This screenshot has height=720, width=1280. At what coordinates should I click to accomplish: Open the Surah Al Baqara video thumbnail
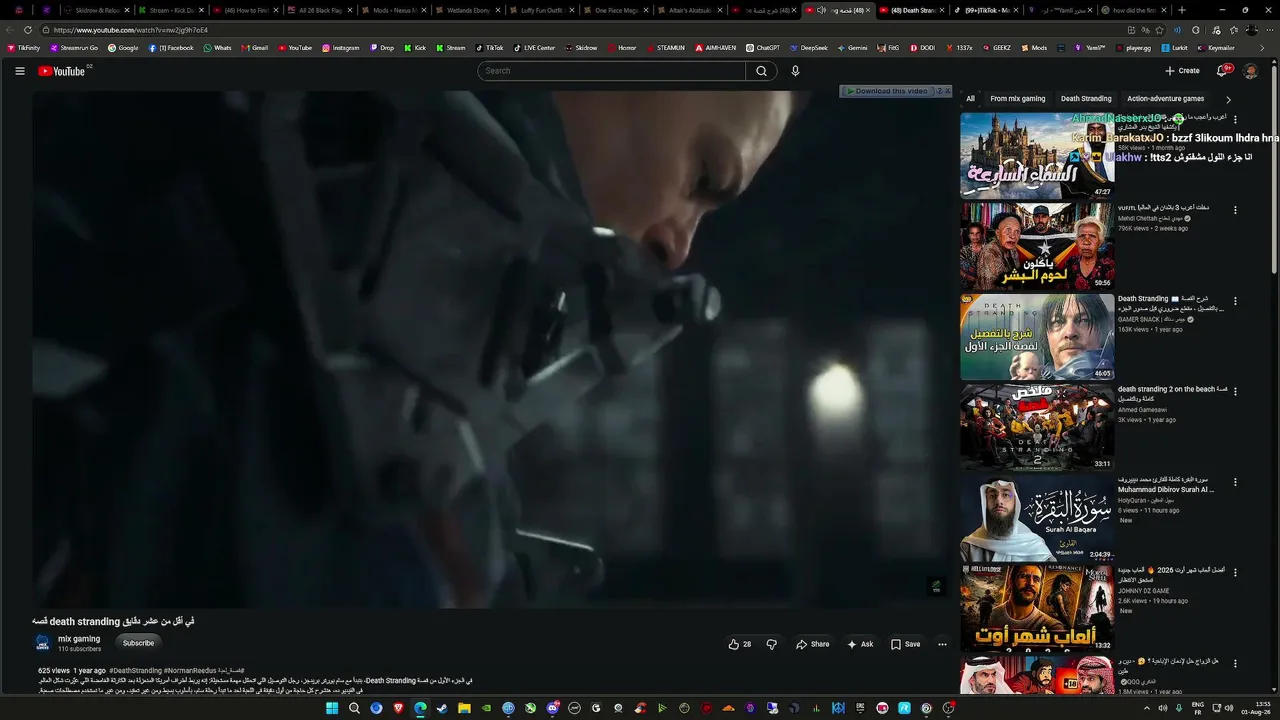pyautogui.click(x=1037, y=518)
